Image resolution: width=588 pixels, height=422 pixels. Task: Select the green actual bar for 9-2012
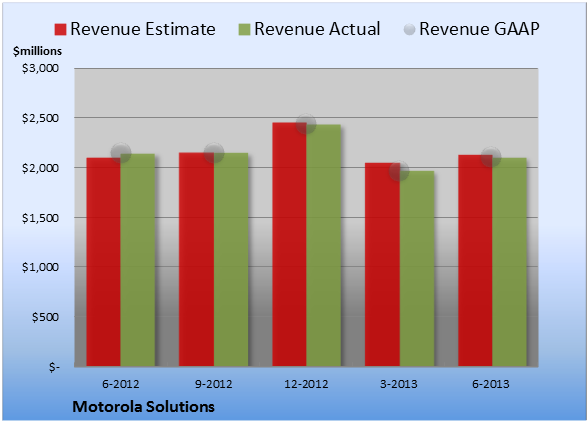(231, 260)
